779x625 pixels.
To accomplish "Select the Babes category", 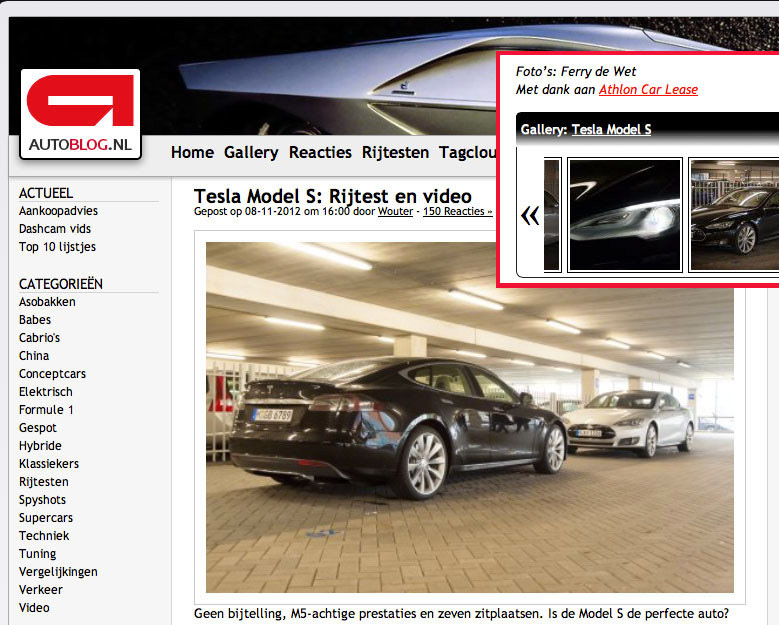I will [x=35, y=319].
